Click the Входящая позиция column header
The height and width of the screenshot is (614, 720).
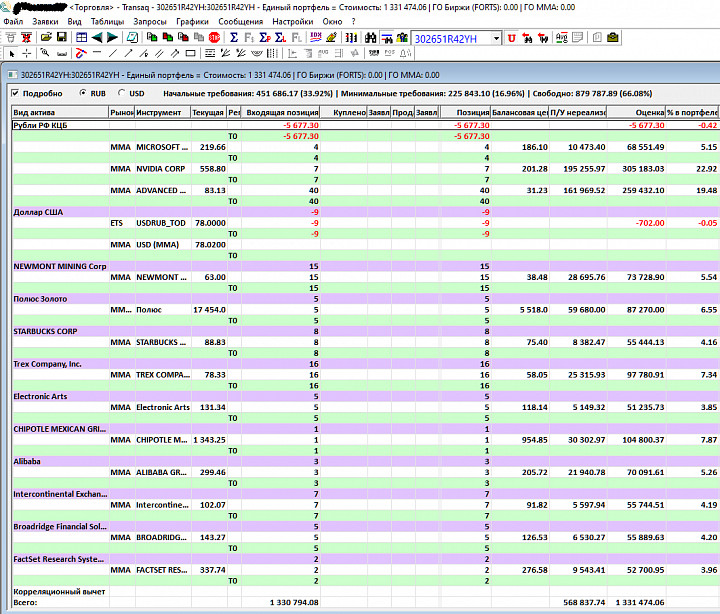tap(281, 112)
